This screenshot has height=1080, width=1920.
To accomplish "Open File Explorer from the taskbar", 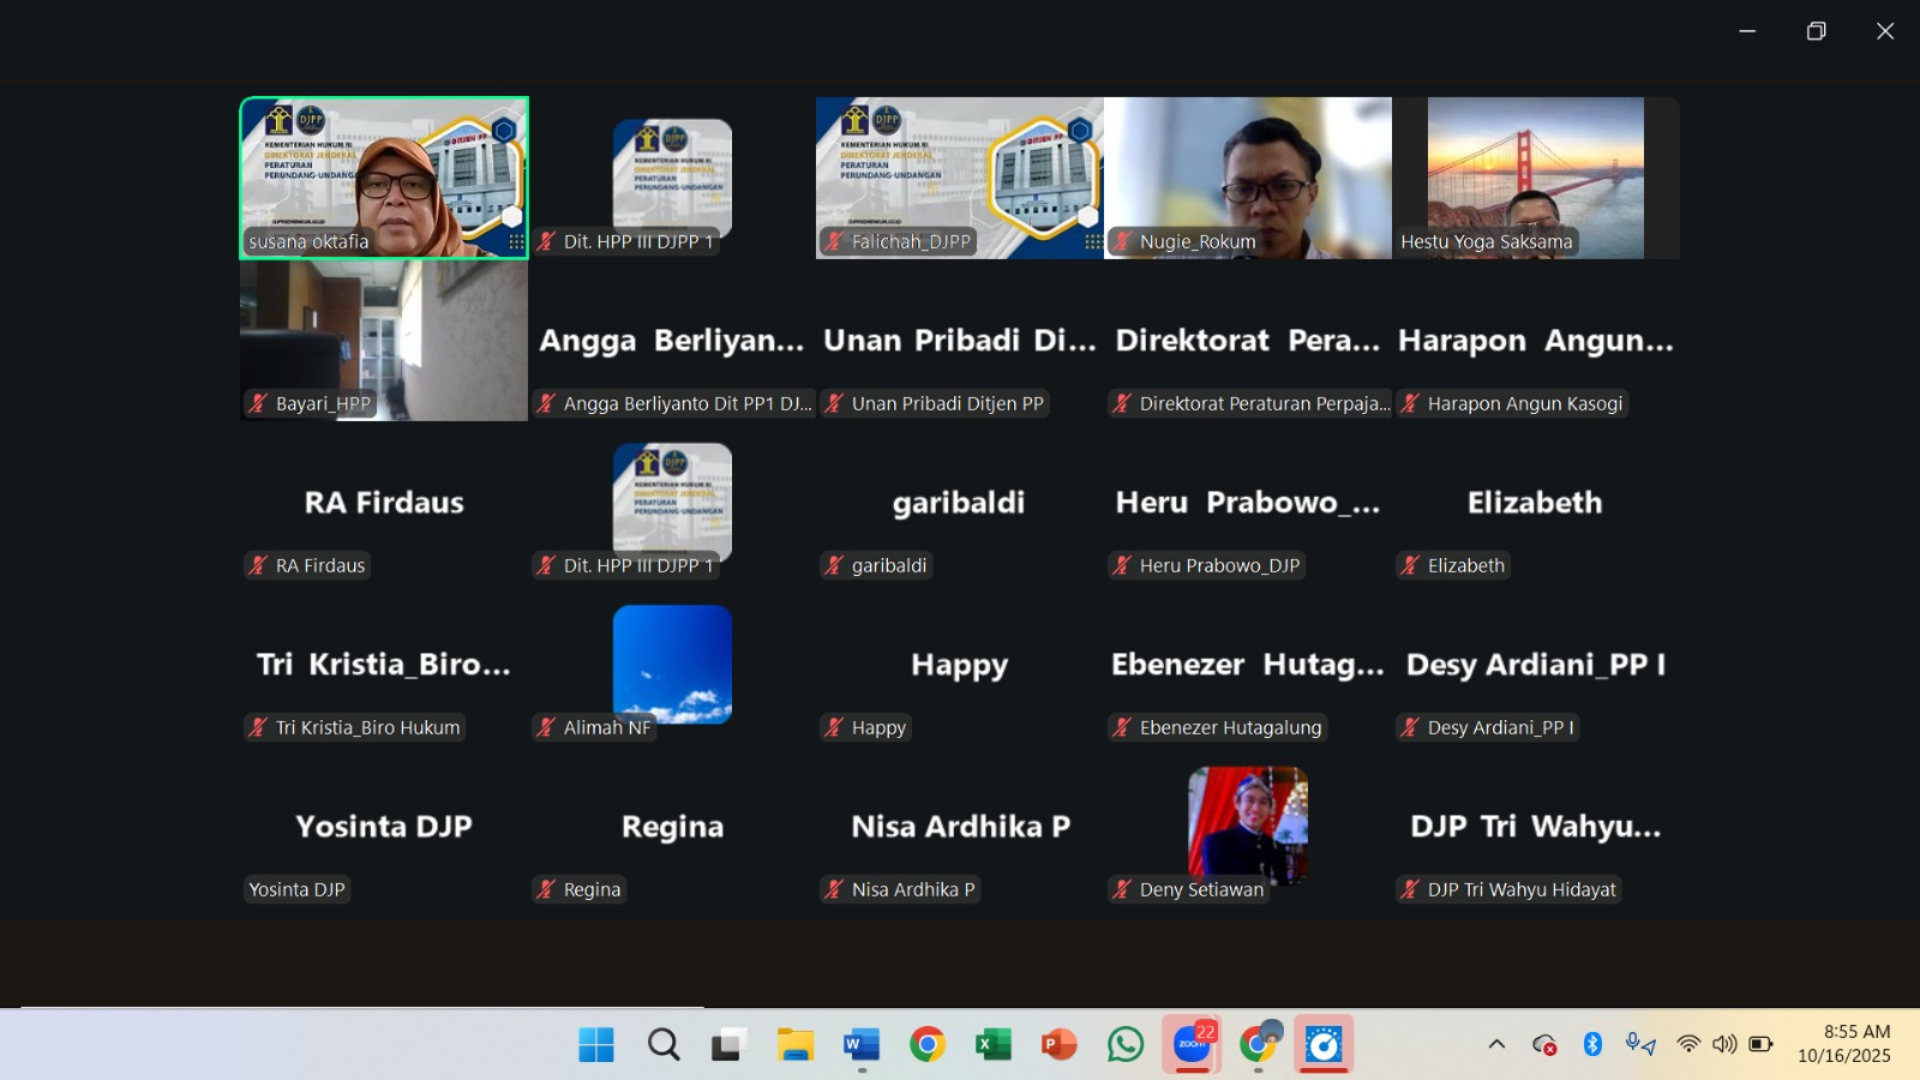I will pos(795,1045).
